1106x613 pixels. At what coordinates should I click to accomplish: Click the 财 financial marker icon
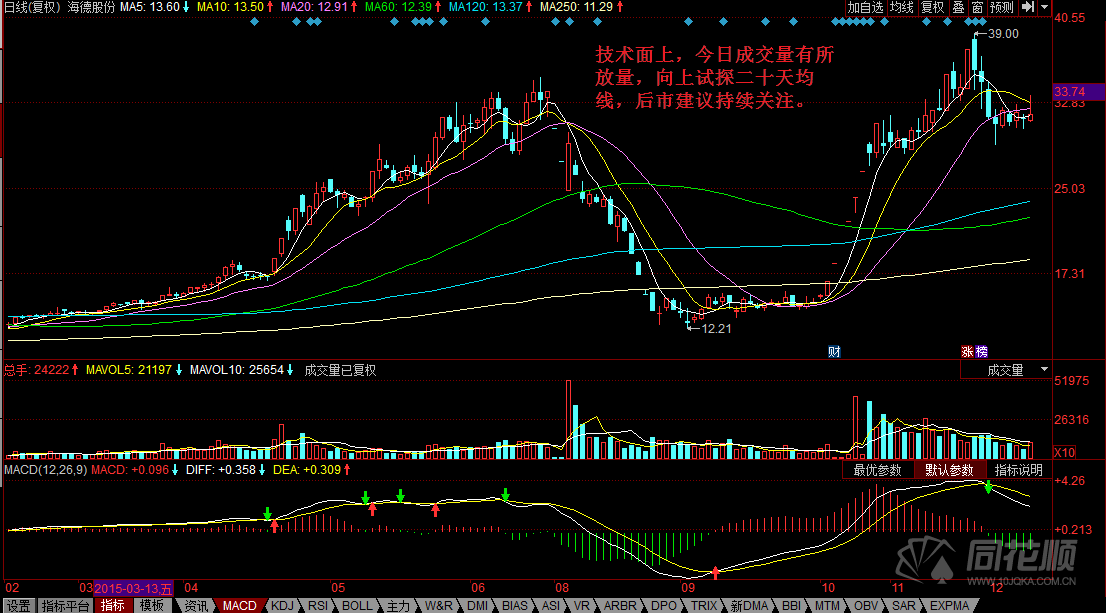click(x=833, y=352)
